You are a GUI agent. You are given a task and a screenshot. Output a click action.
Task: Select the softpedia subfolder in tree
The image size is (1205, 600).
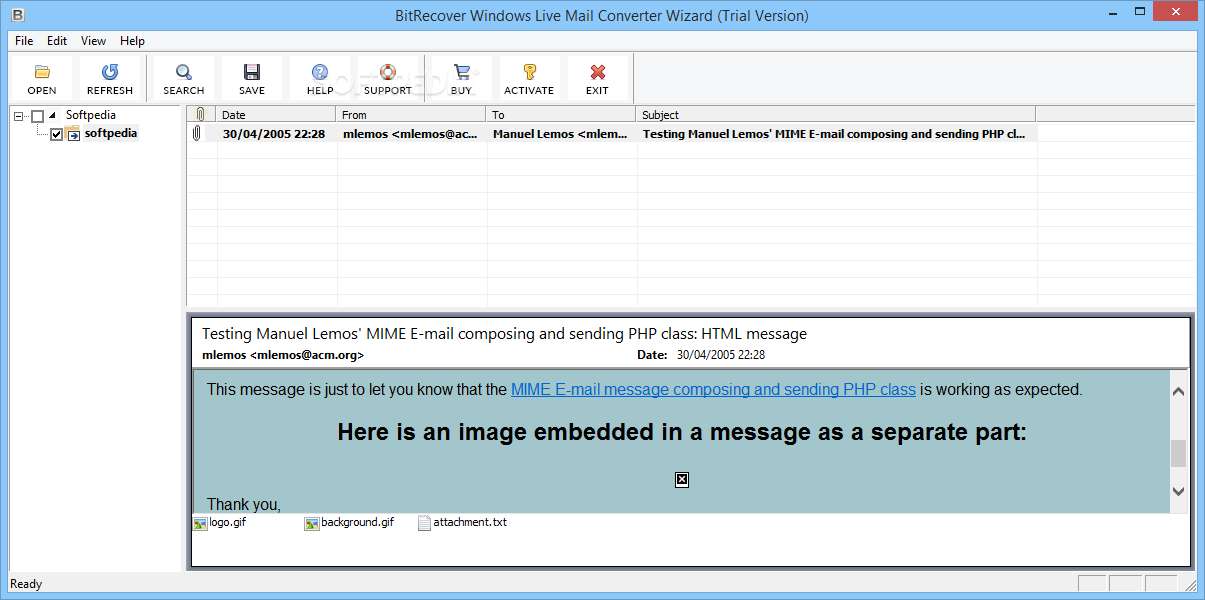tap(111, 133)
